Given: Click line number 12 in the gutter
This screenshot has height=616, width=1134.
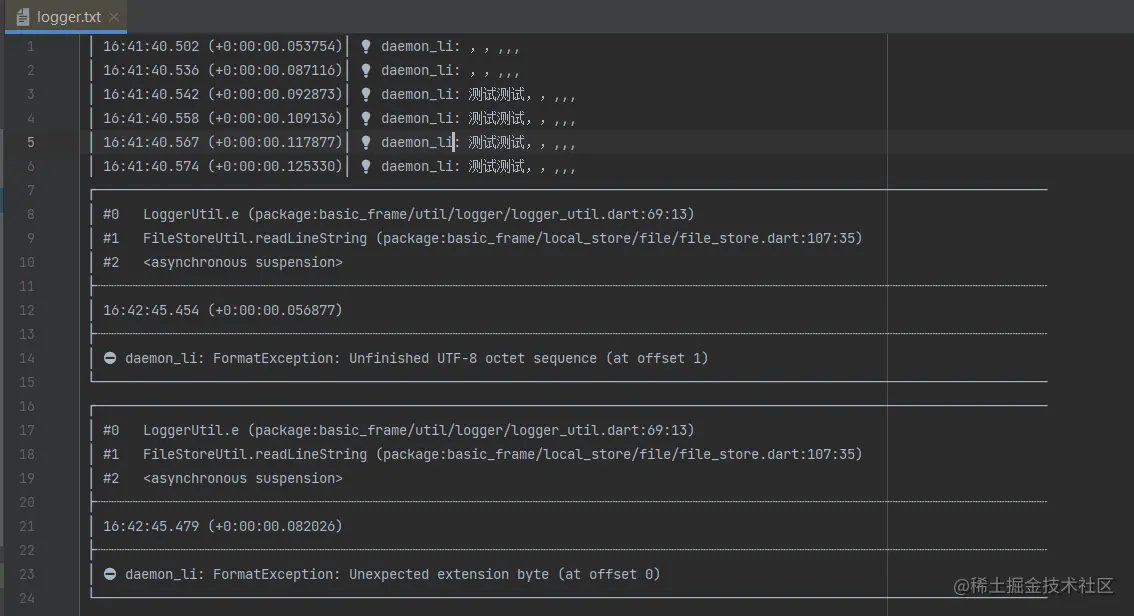Looking at the screenshot, I should click(x=26, y=310).
